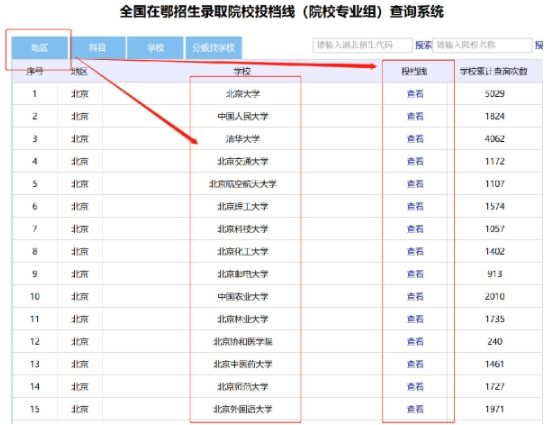Click the 学校累计查询次数 column header
The width and height of the screenshot is (547, 425).
(494, 72)
